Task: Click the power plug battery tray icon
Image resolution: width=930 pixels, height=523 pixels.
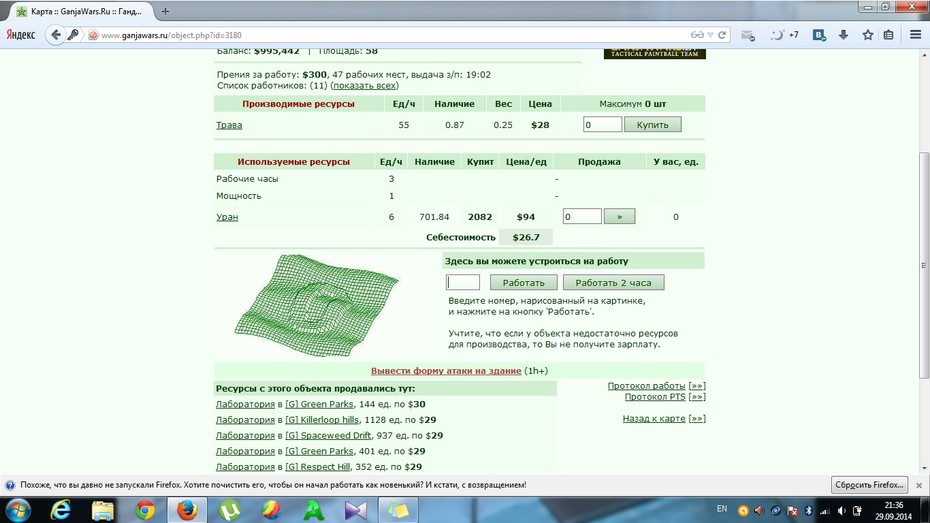Action: pyautogui.click(x=858, y=511)
